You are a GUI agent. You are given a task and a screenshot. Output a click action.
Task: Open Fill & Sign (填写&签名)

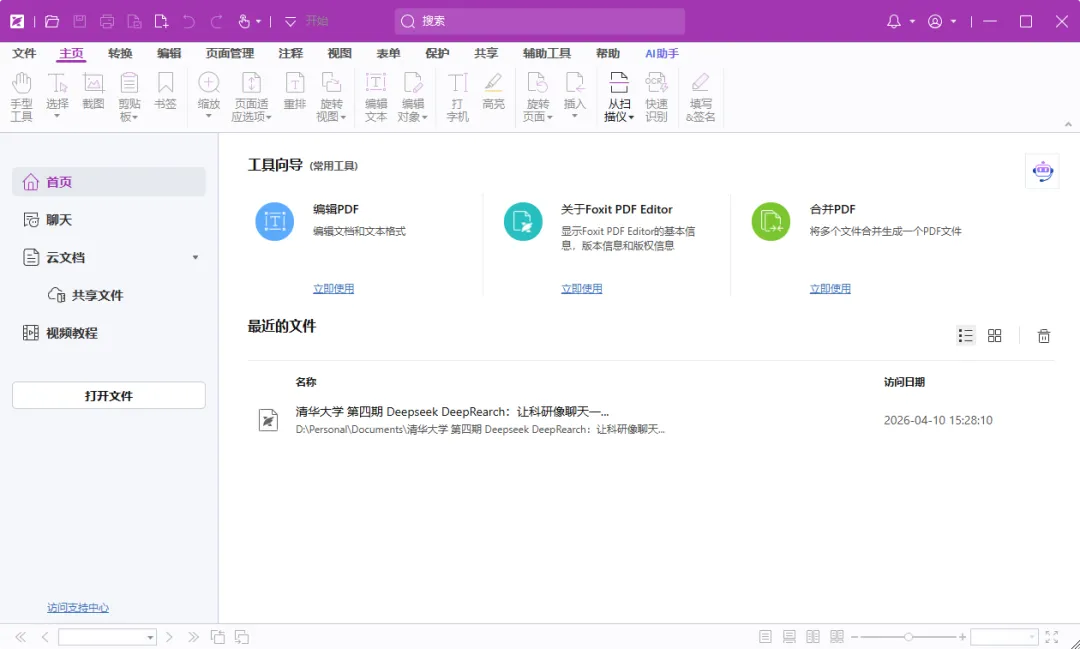coord(700,96)
